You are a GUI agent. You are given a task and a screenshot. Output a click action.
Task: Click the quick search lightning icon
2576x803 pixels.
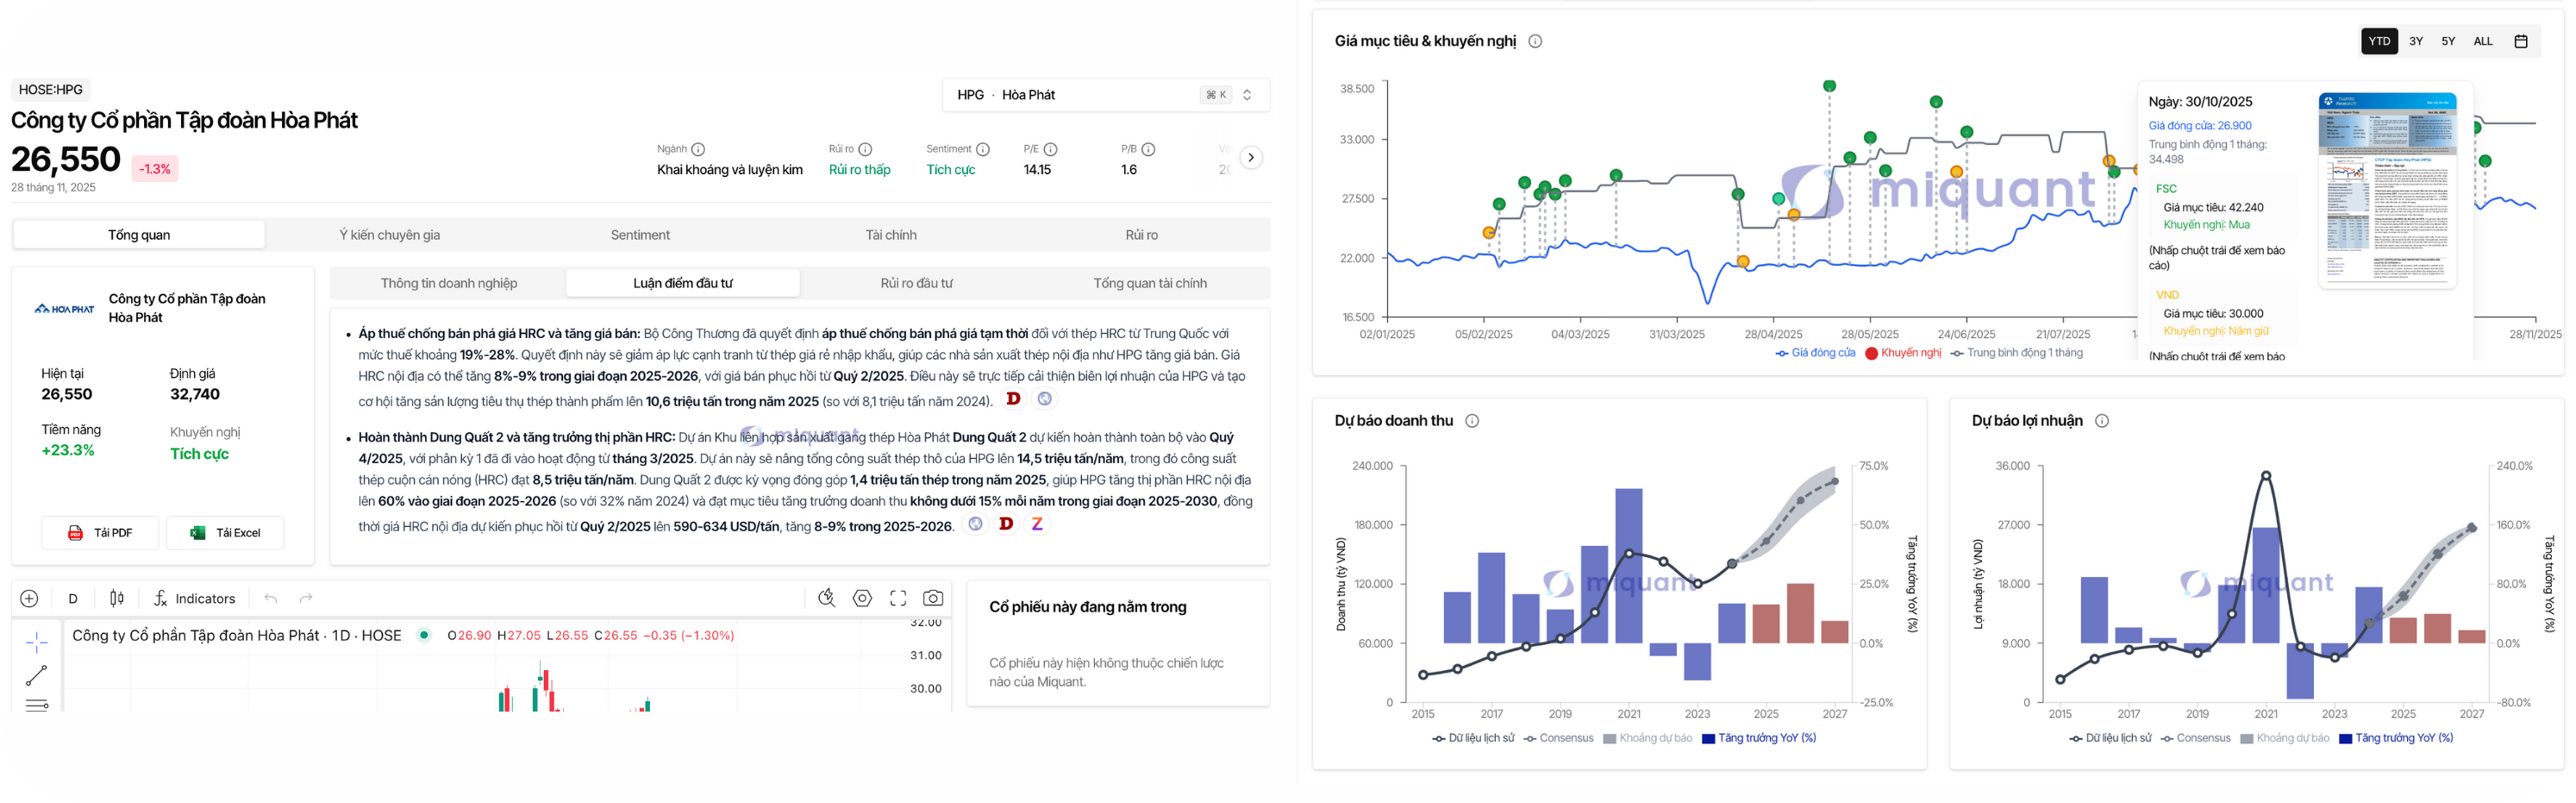point(826,598)
